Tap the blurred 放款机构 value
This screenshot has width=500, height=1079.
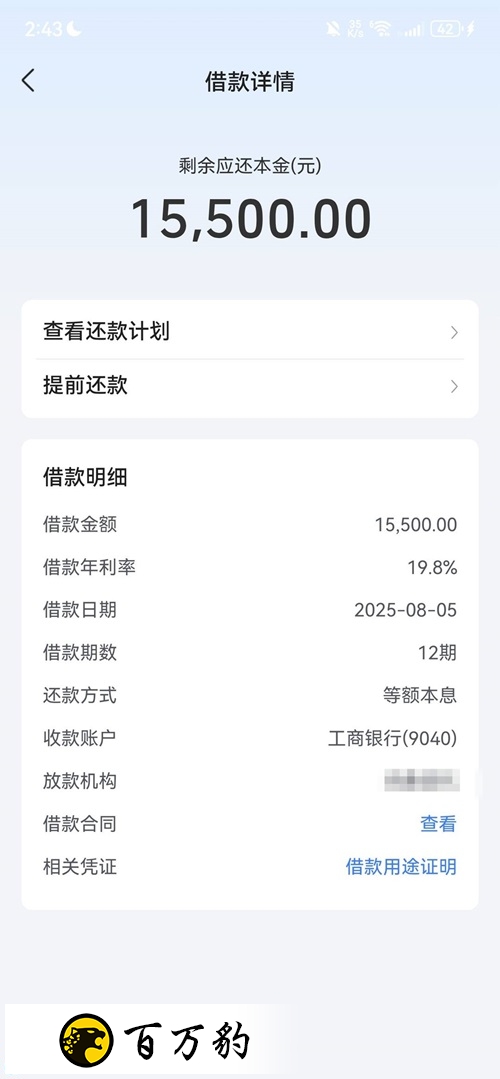coord(422,781)
